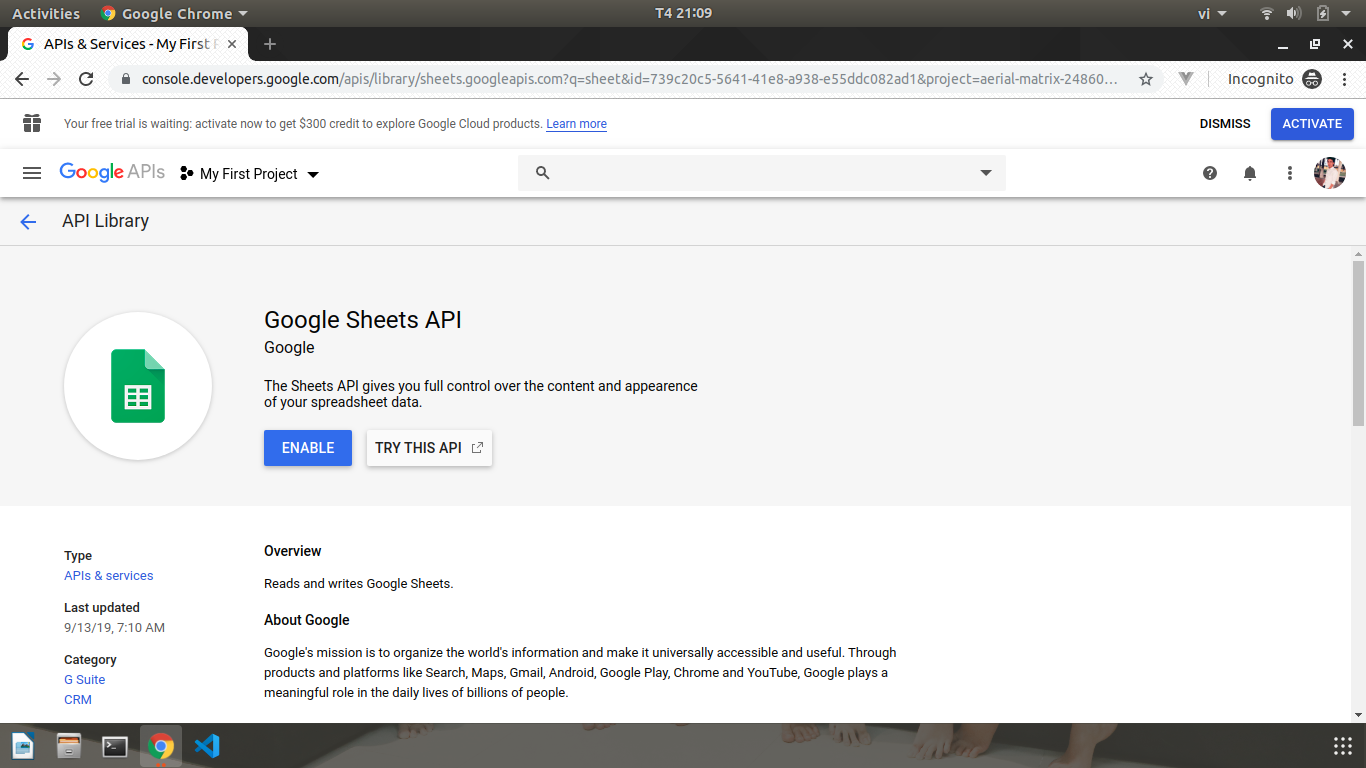Click the user account avatar

(x=1329, y=173)
